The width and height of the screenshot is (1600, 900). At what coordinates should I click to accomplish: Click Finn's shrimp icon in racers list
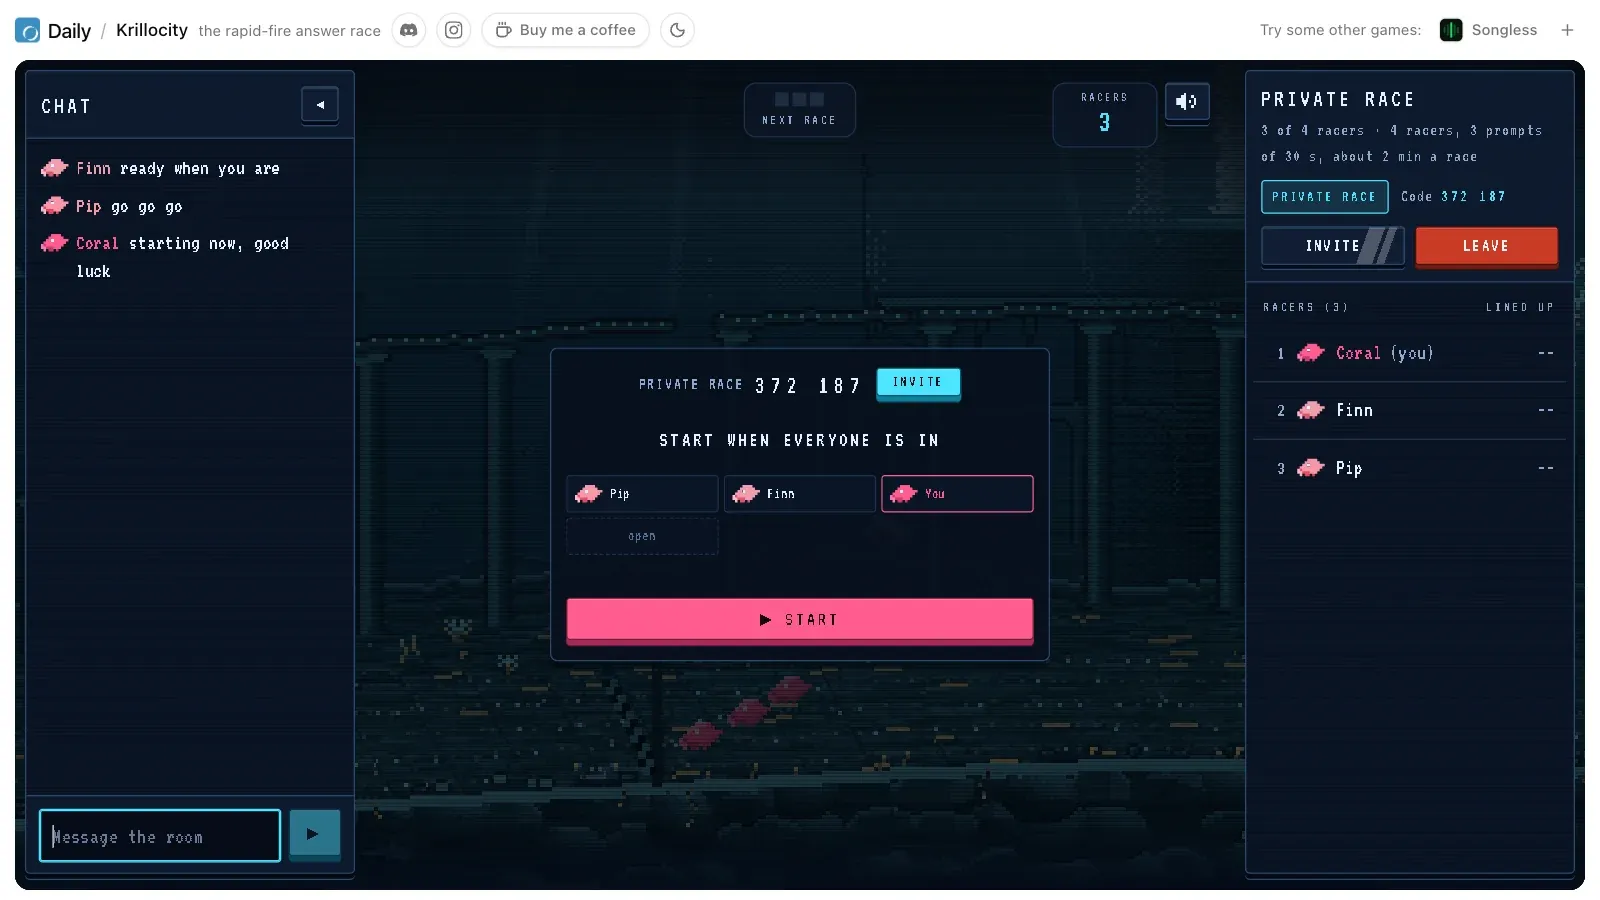pyautogui.click(x=1310, y=411)
